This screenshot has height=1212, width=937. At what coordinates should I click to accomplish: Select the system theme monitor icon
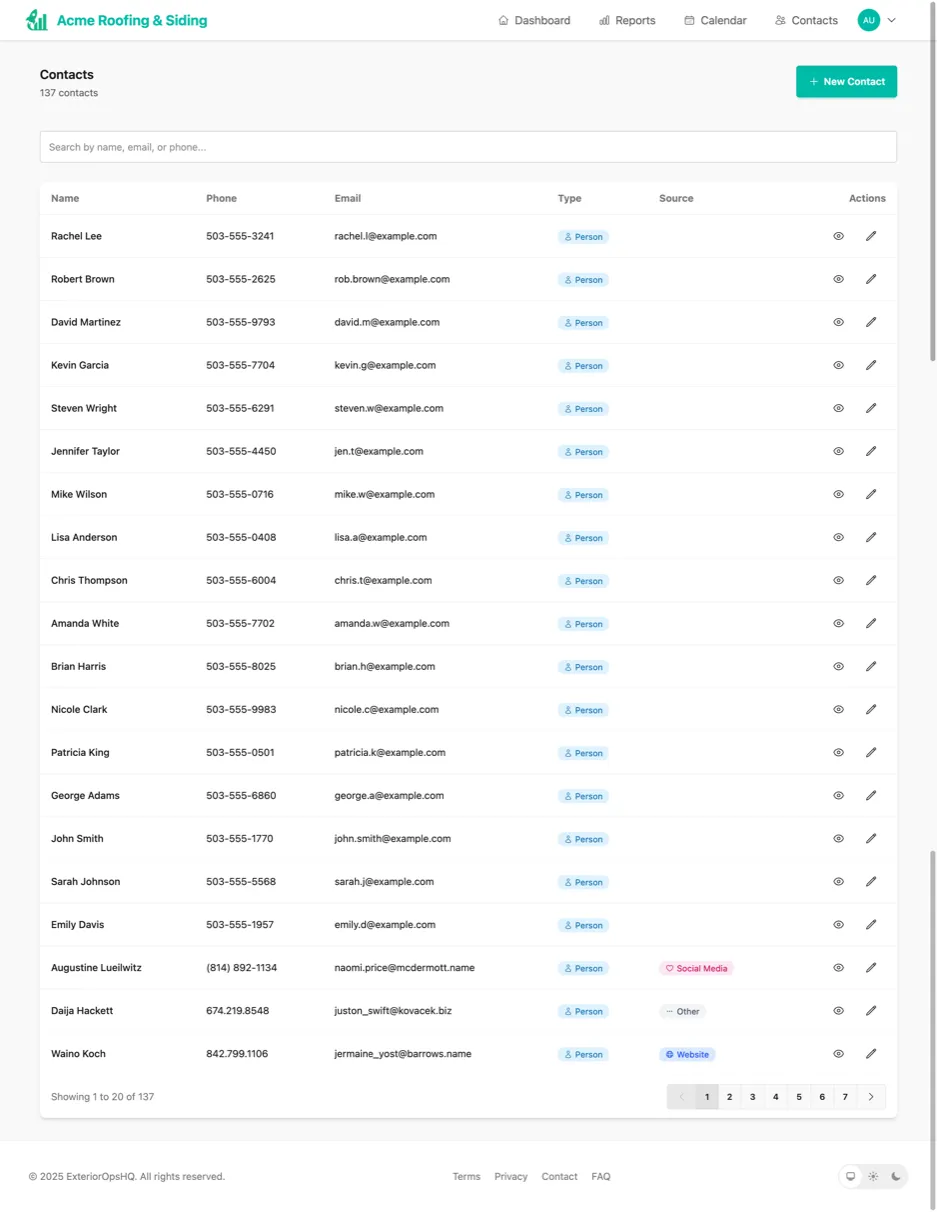(850, 1176)
